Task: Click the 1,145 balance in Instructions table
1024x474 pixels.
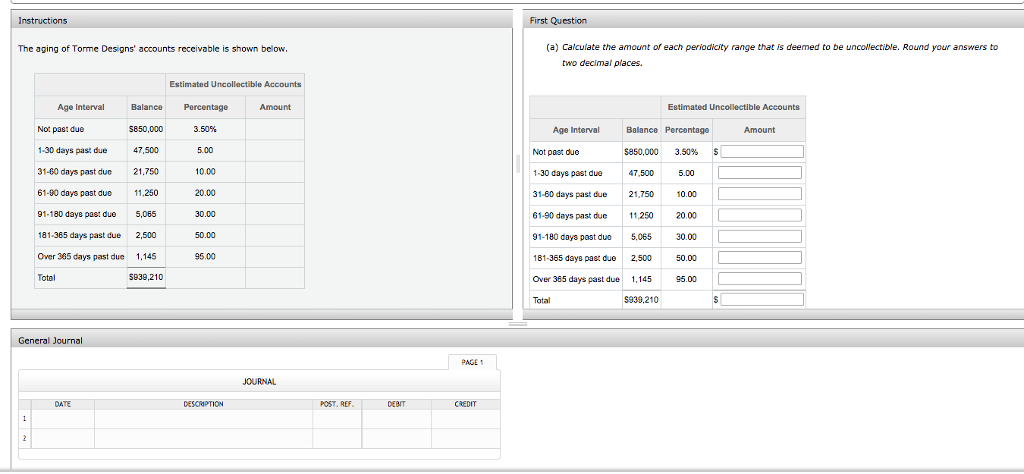Action: pos(146,257)
